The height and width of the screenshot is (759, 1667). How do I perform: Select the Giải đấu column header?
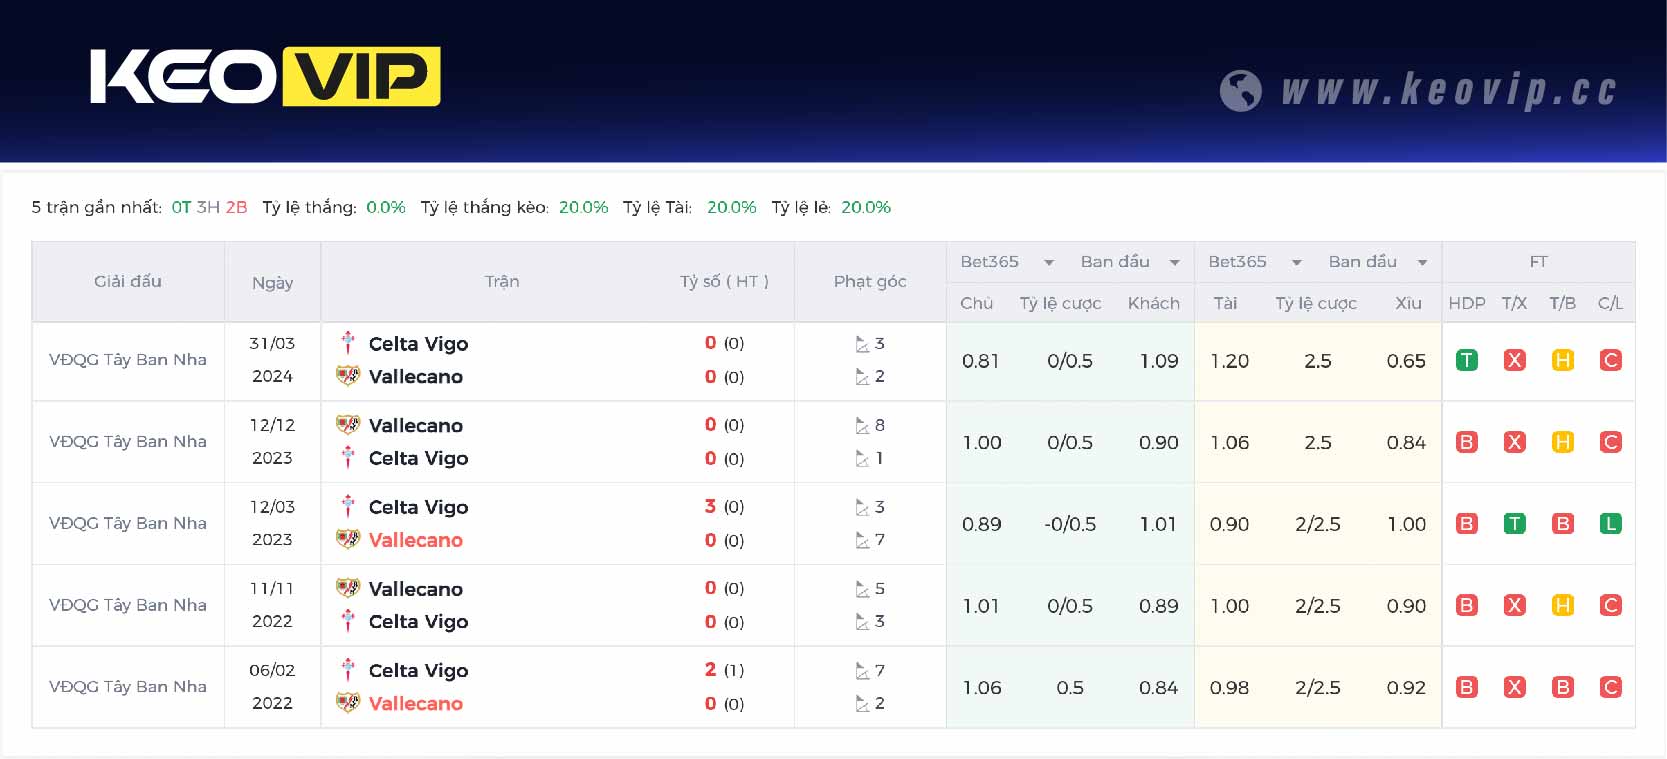coord(128,282)
